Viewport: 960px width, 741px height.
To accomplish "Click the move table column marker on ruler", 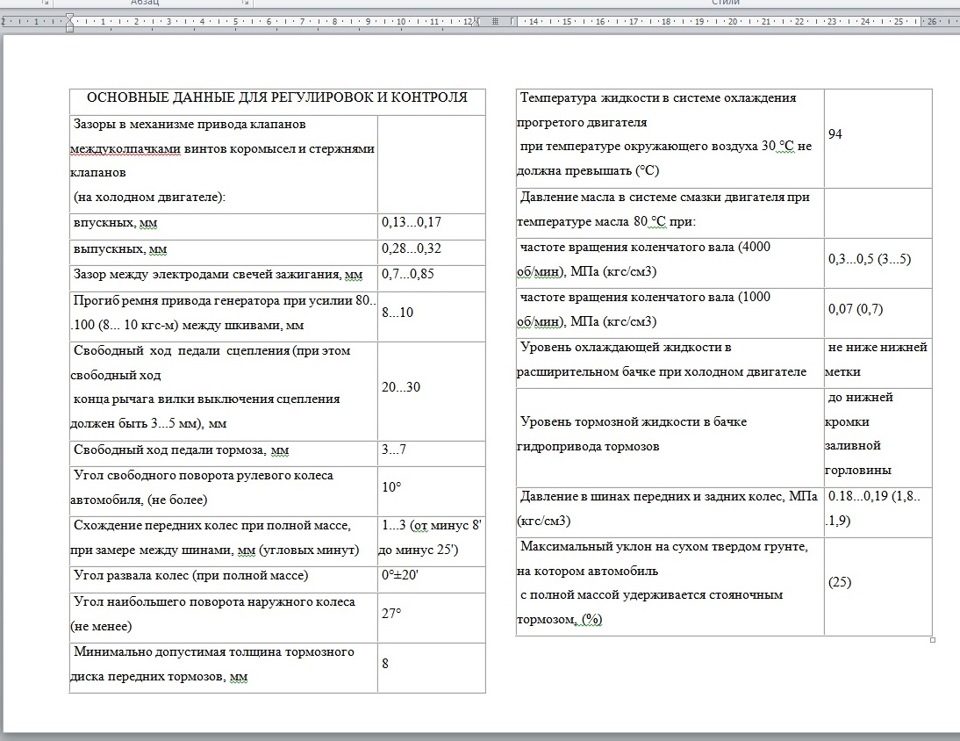I will [495, 21].
